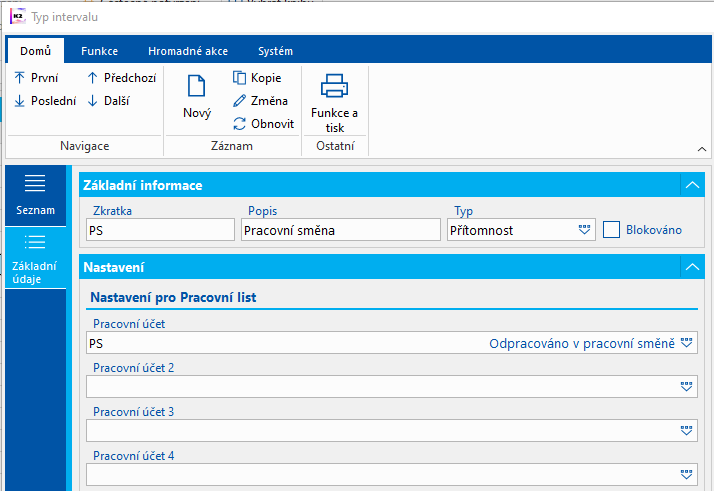Go to previous record (Předchozí)
This screenshot has height=491, width=714.
point(121,77)
